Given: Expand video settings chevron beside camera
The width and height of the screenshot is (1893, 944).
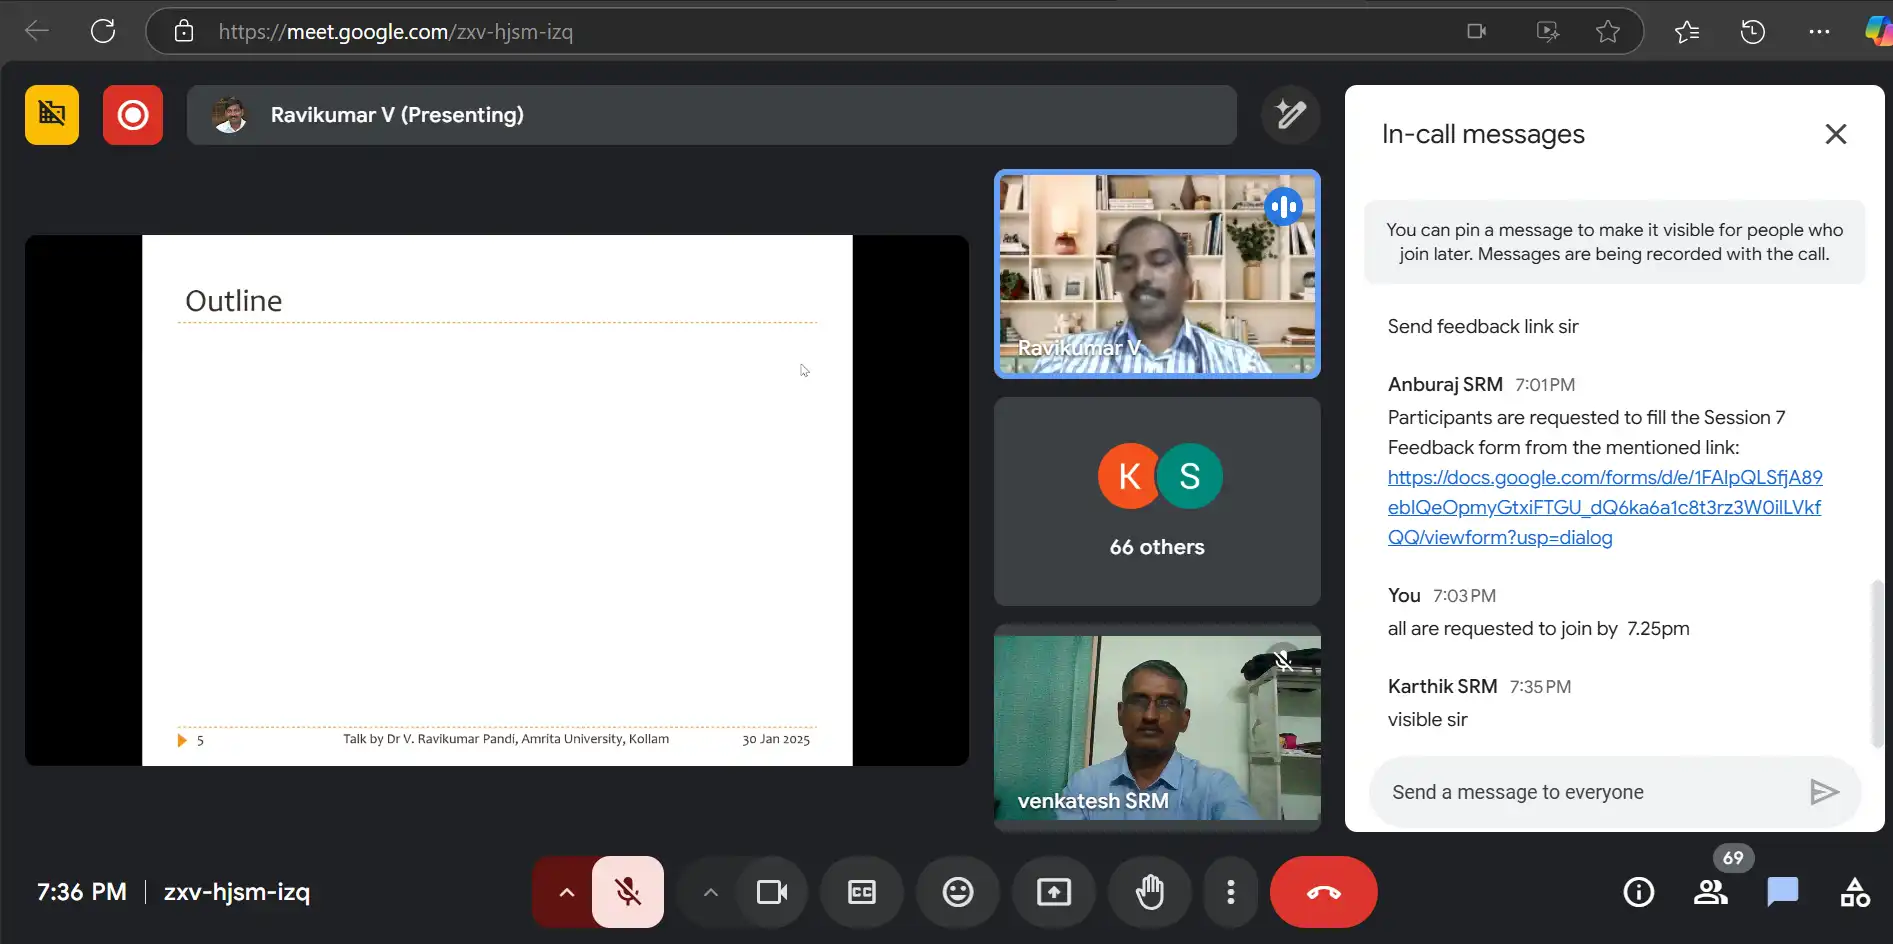Looking at the screenshot, I should pyautogui.click(x=710, y=892).
